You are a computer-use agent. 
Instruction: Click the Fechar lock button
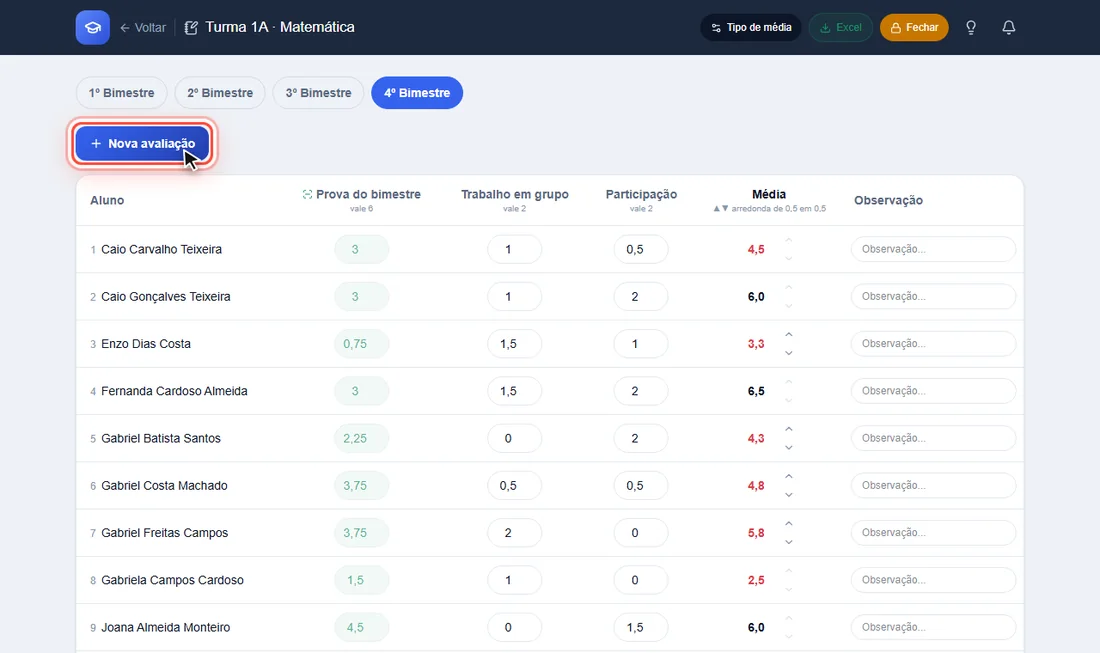pos(914,27)
